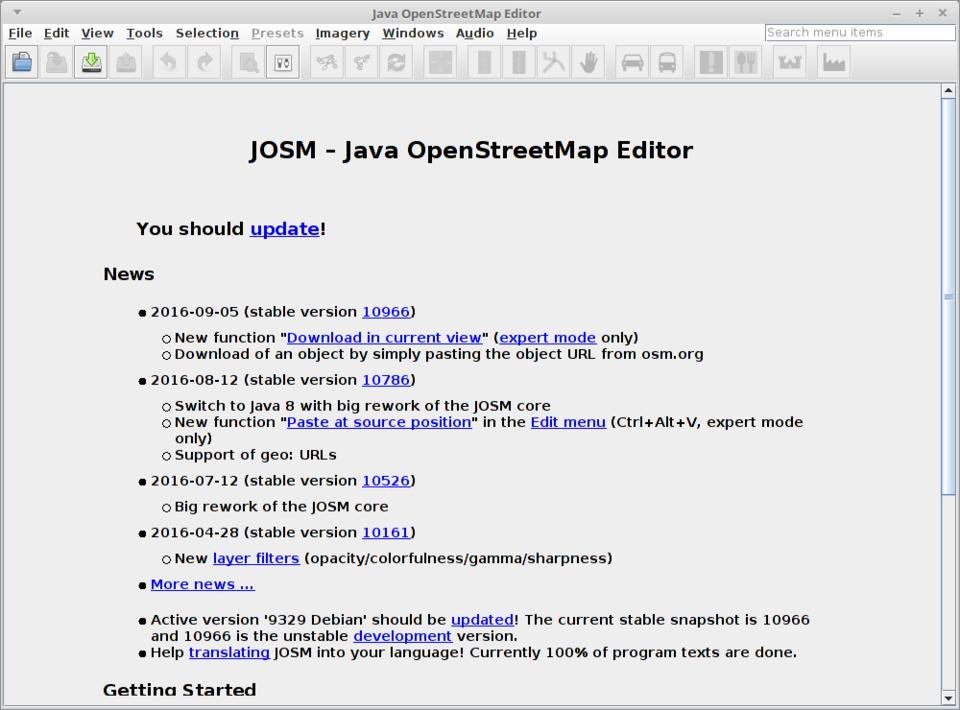Open the File menu
The width and height of the screenshot is (960, 710).
[20, 33]
